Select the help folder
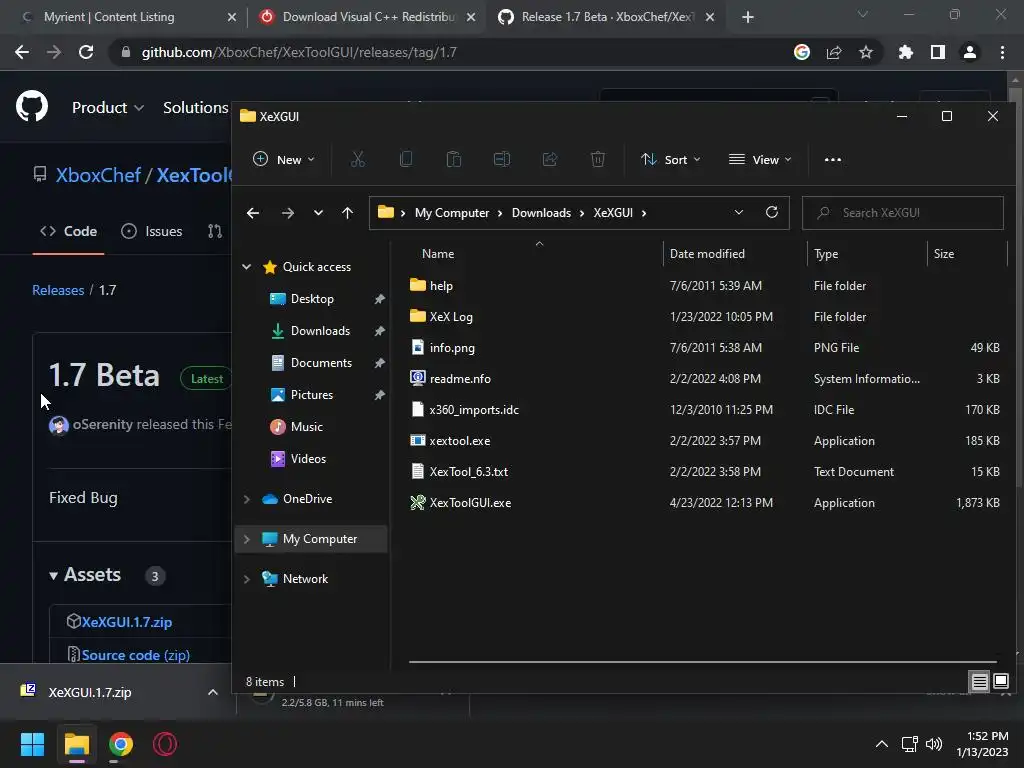1024x768 pixels. [x=441, y=285]
